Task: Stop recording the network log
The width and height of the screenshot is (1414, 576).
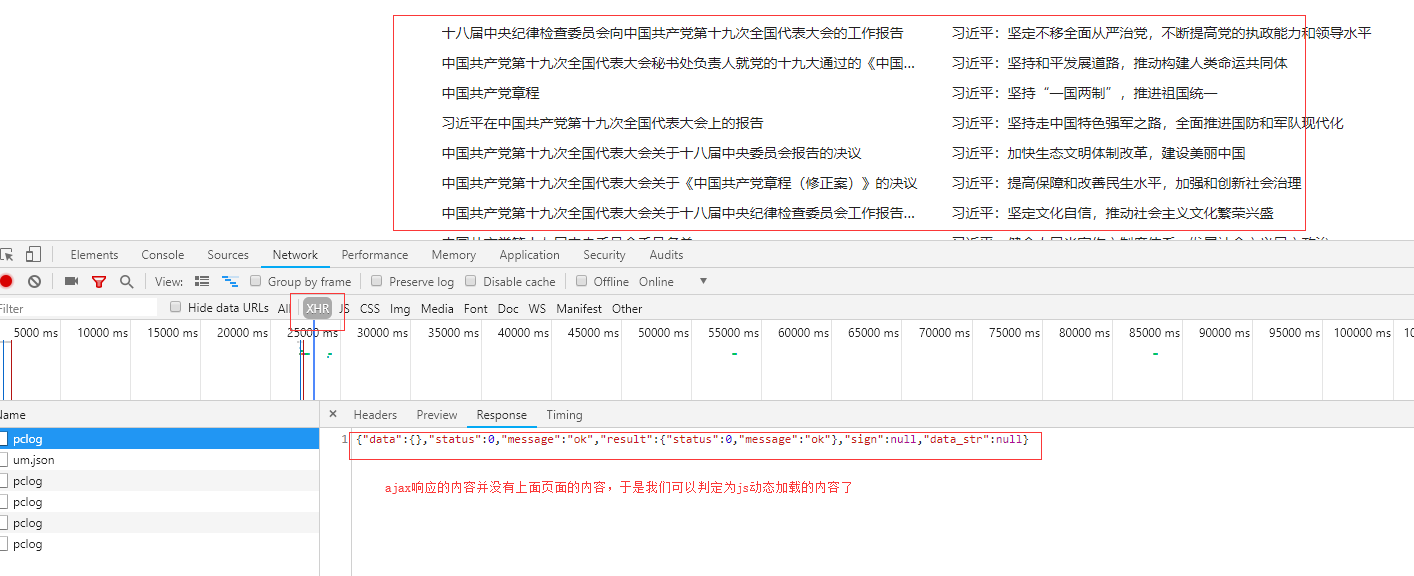Action: pos(6,282)
